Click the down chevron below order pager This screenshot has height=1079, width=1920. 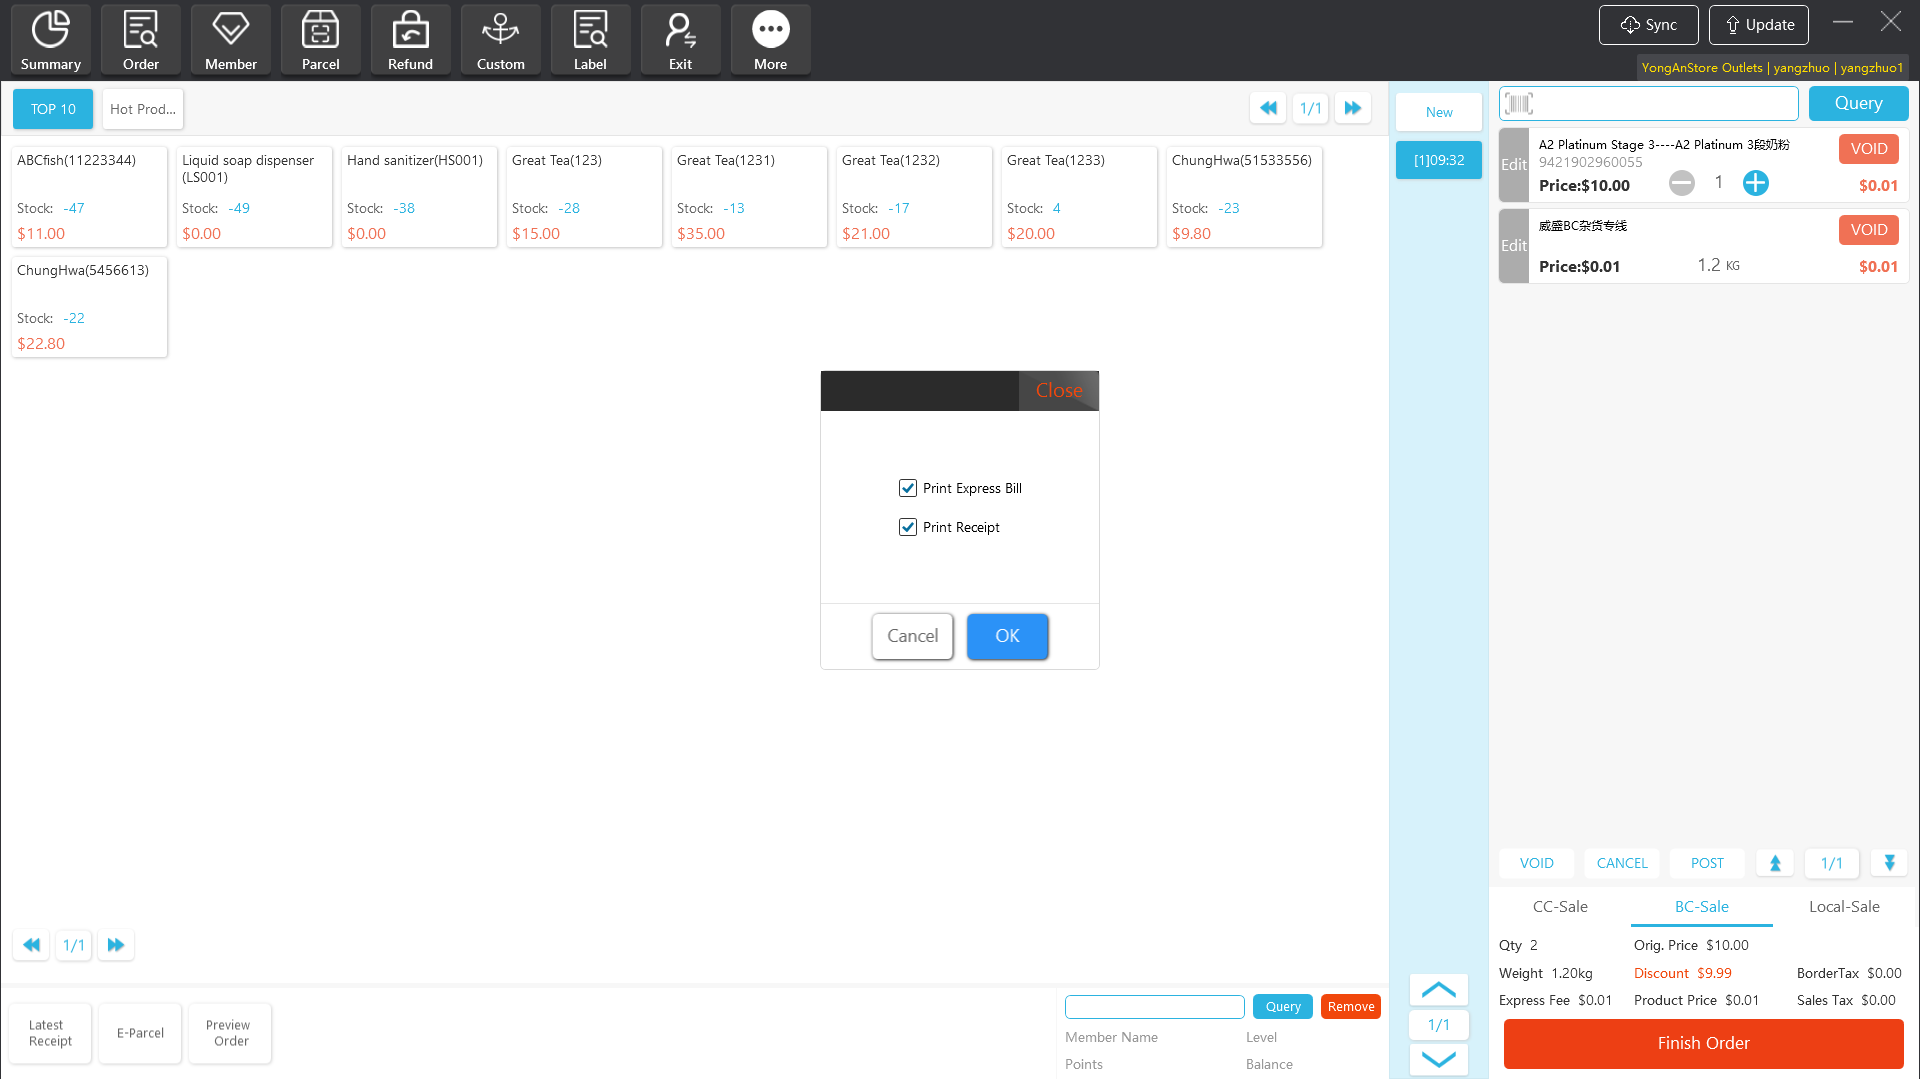tap(1438, 1059)
